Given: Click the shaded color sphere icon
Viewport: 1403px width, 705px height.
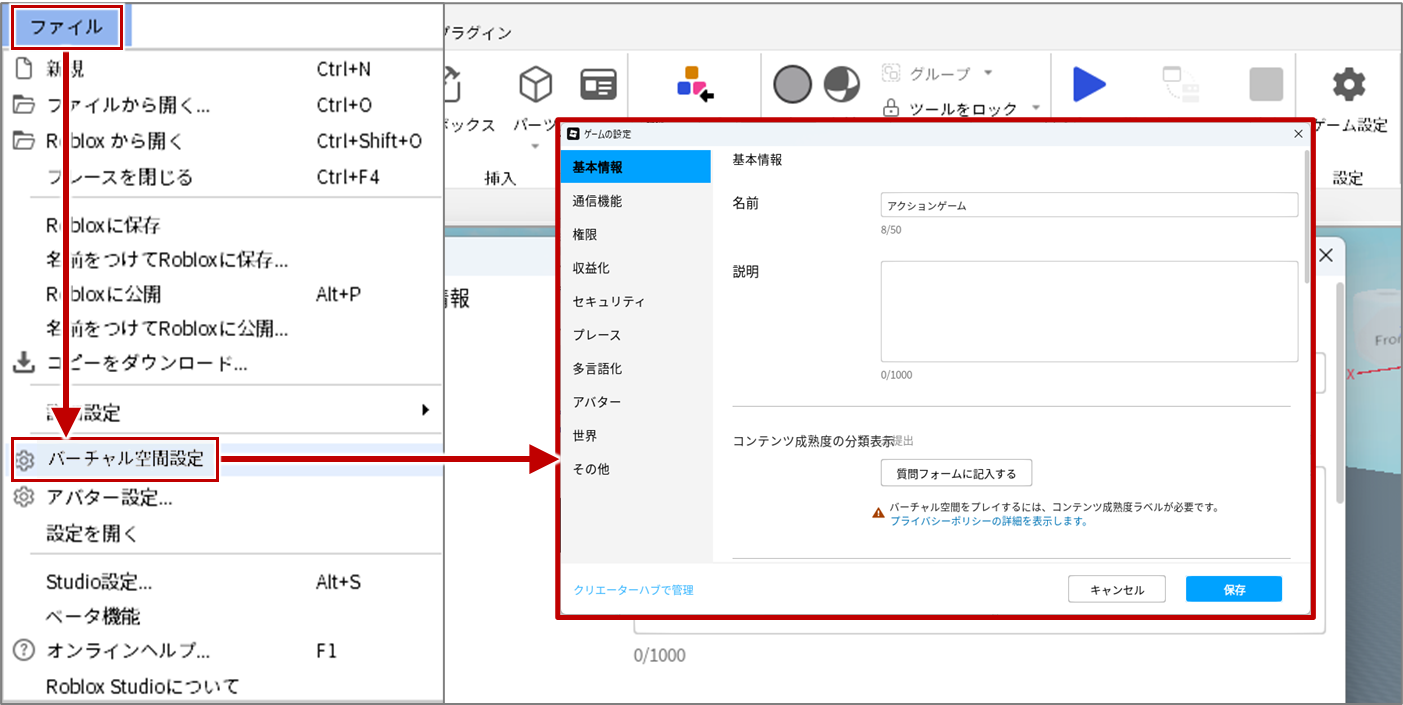Looking at the screenshot, I should click(x=842, y=85).
